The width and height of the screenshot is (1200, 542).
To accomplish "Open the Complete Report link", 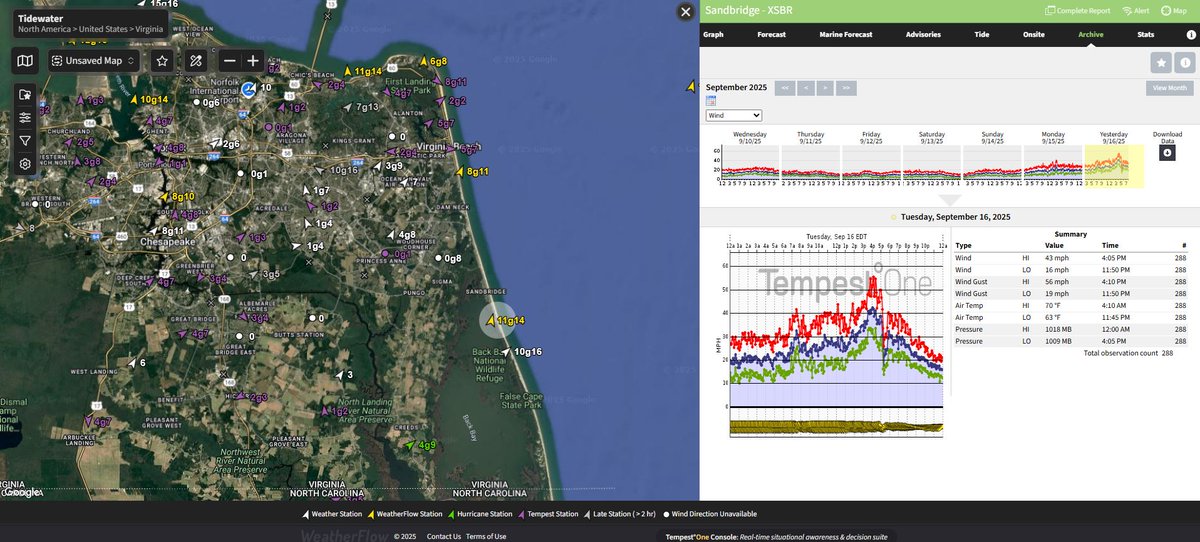I will (1077, 10).
